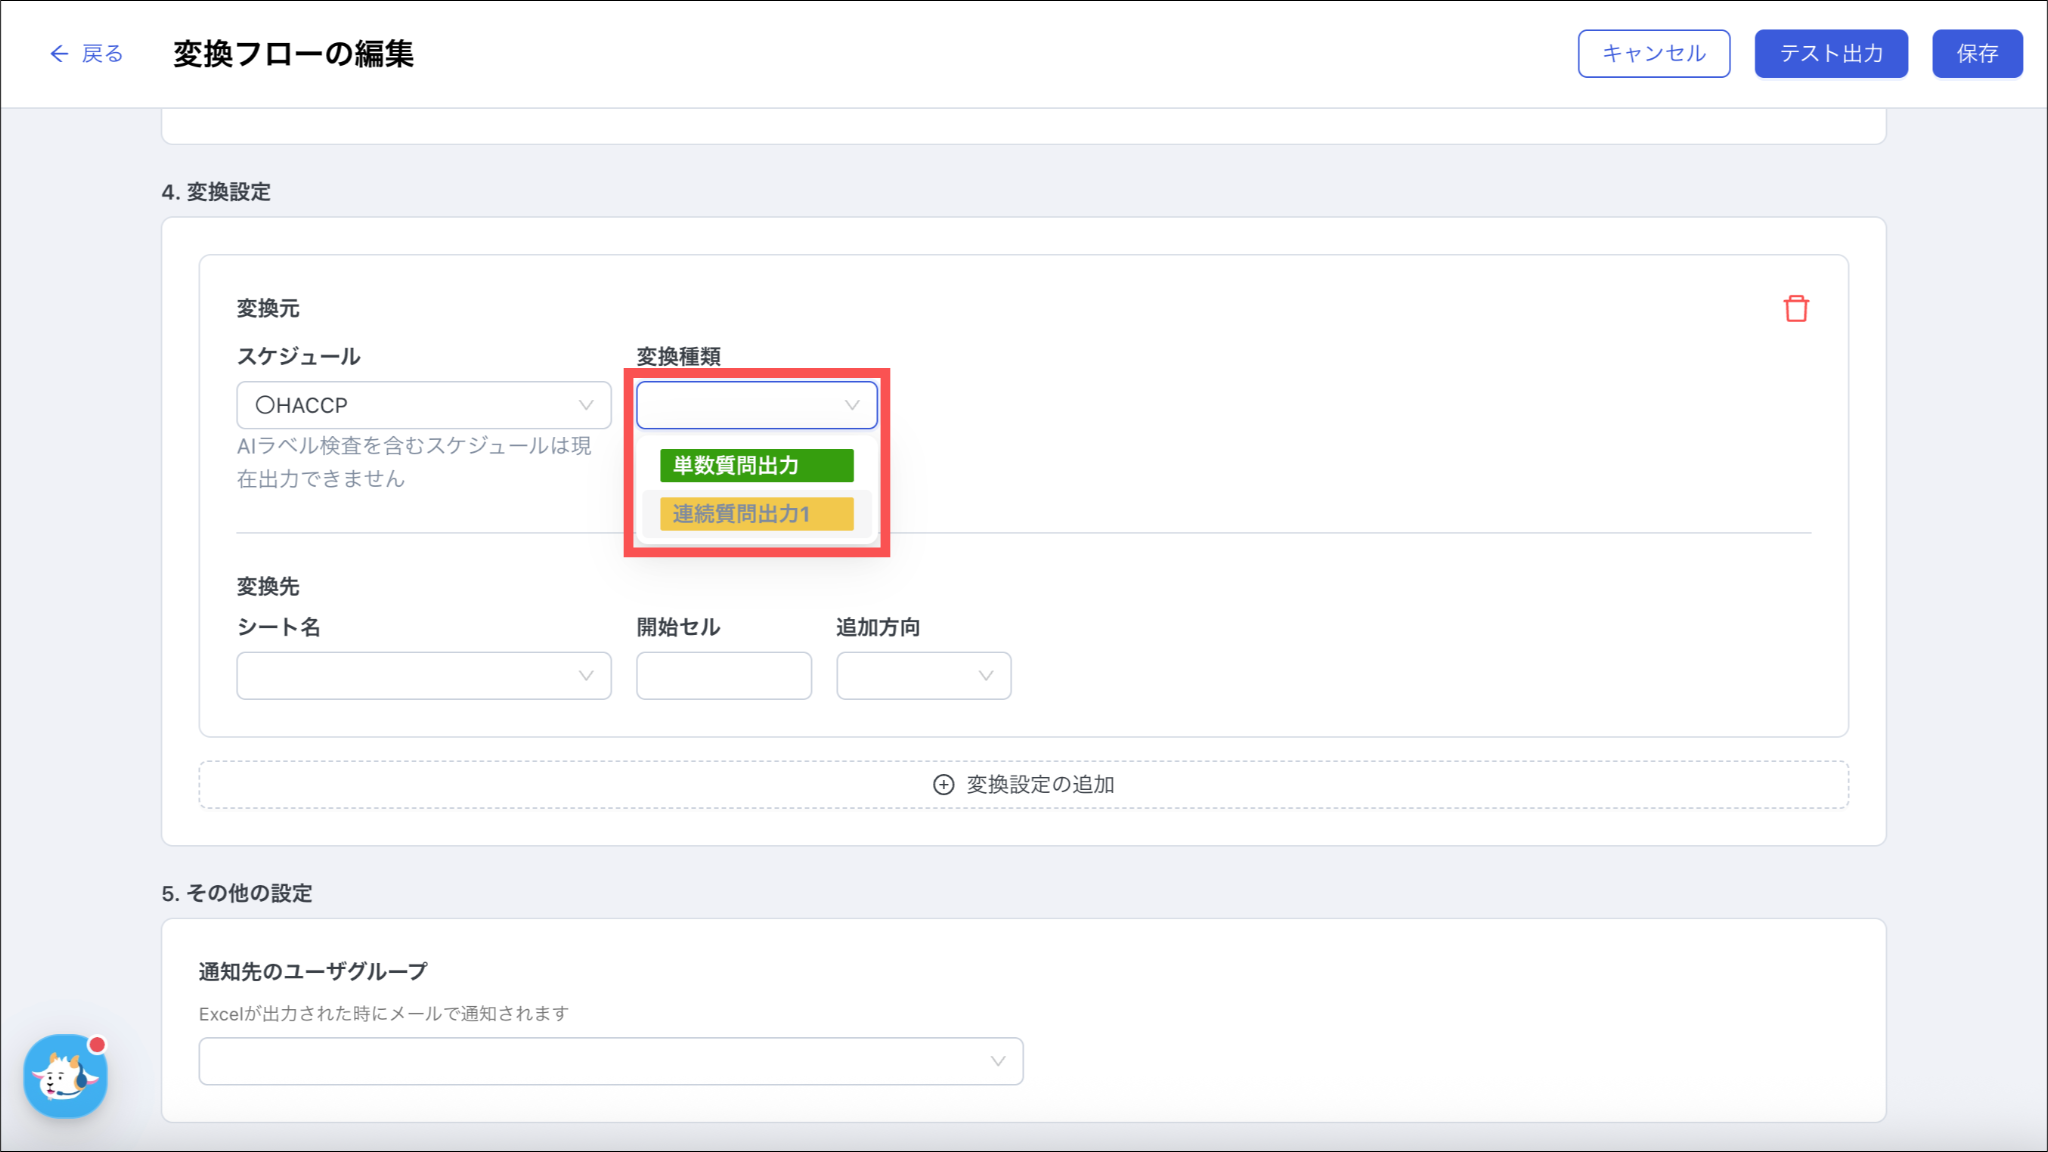Click the cow mascot chat icon

(66, 1076)
